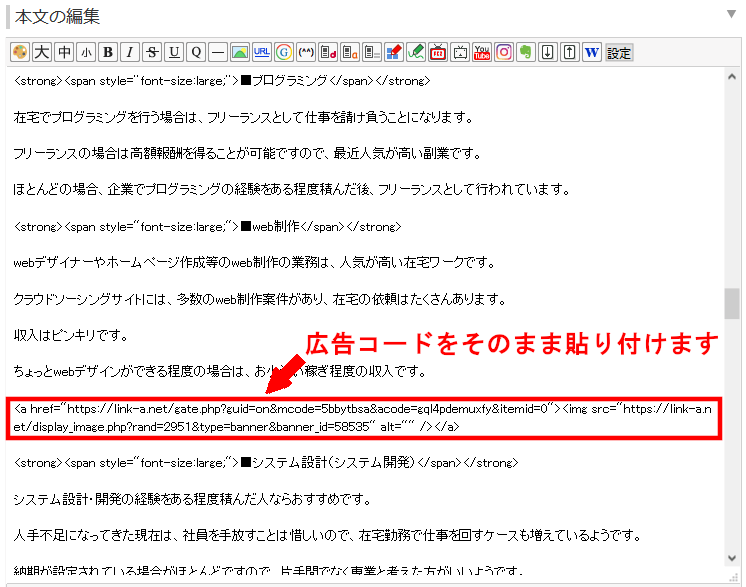Image resolution: width=746 pixels, height=587 pixels.
Task: Apply underline formatting (U)
Action: pos(174,52)
